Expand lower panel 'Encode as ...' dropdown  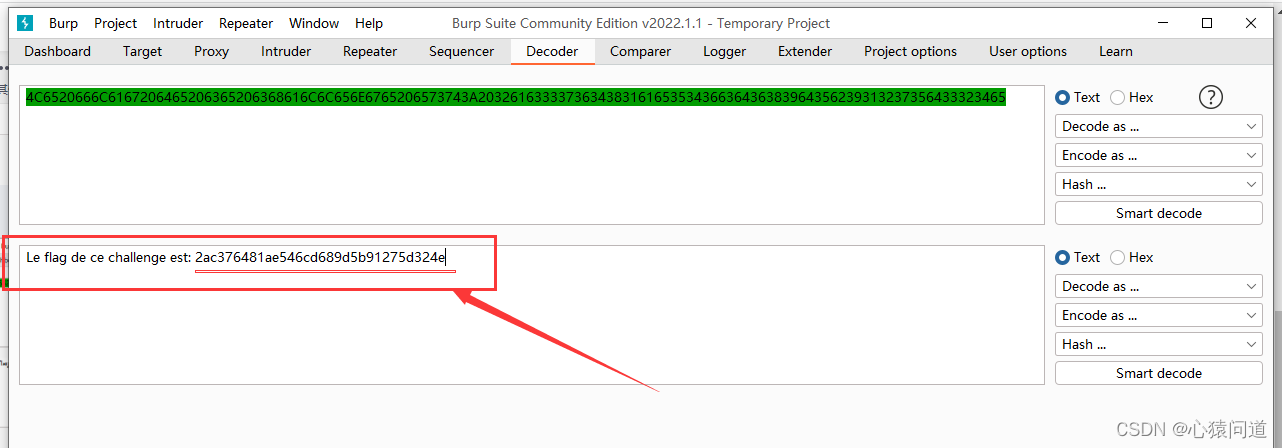[x=1159, y=315]
